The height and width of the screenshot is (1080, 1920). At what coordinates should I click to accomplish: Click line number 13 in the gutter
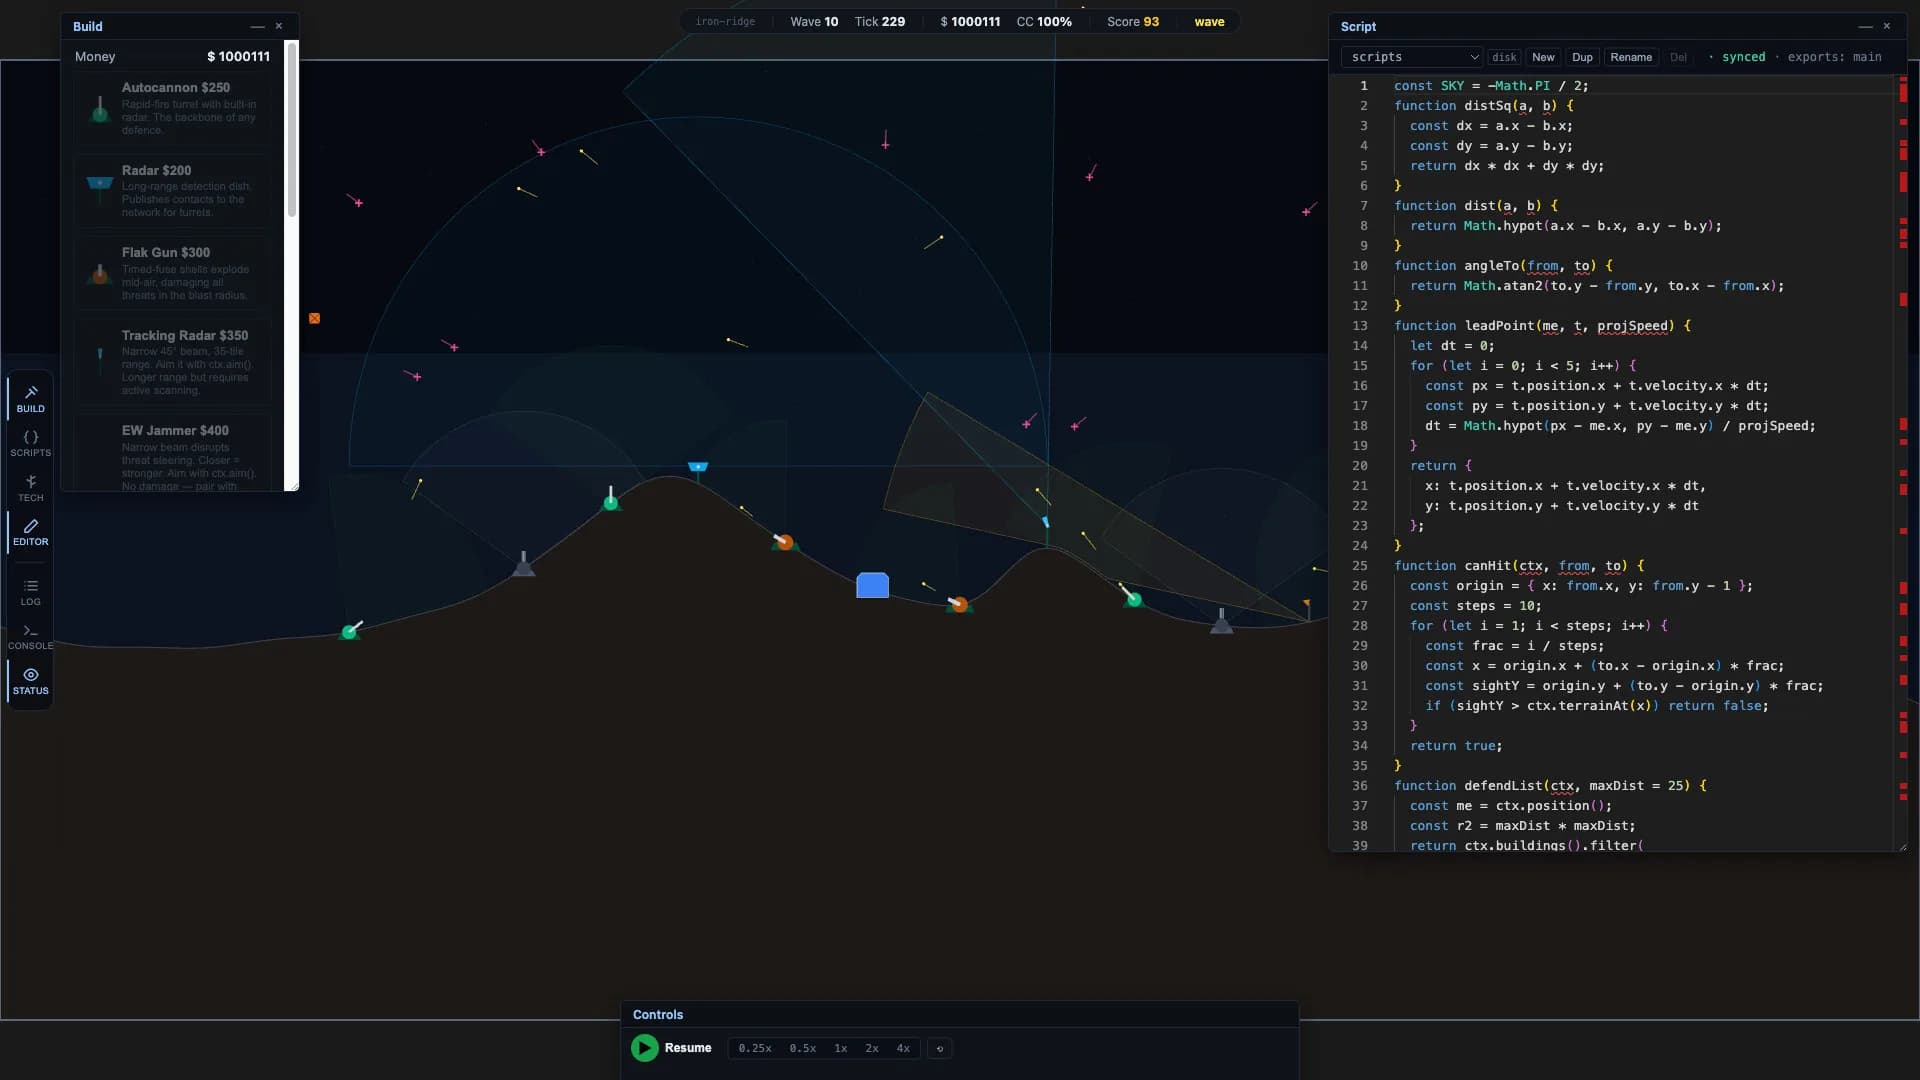(1360, 326)
